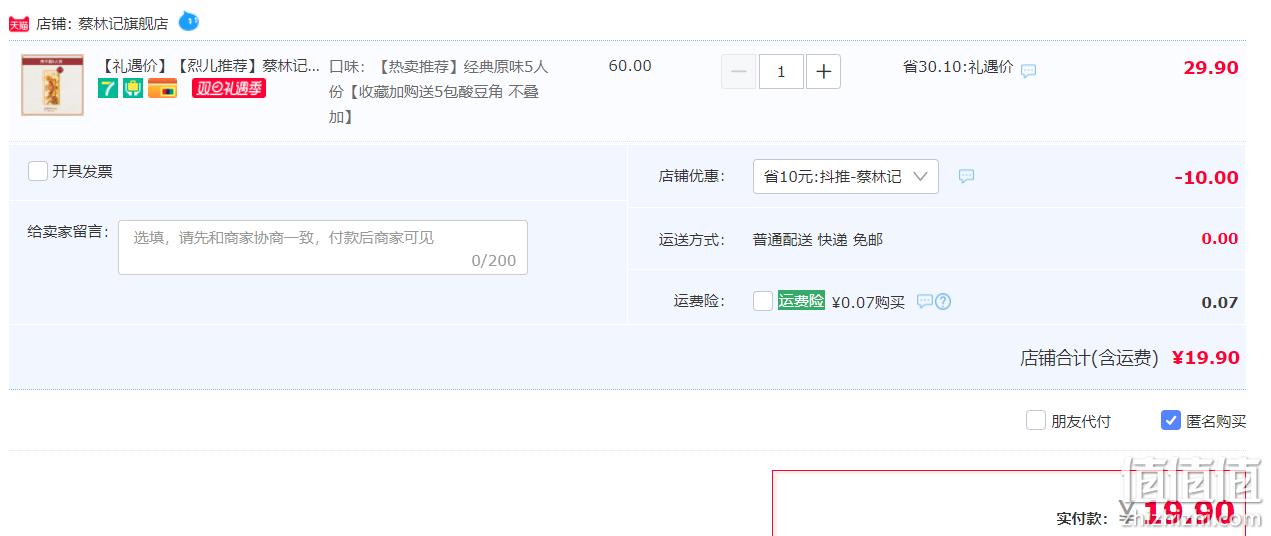The height and width of the screenshot is (536, 1271).
Task: Check the 朋友代付 checkbox
Action: 1036,420
